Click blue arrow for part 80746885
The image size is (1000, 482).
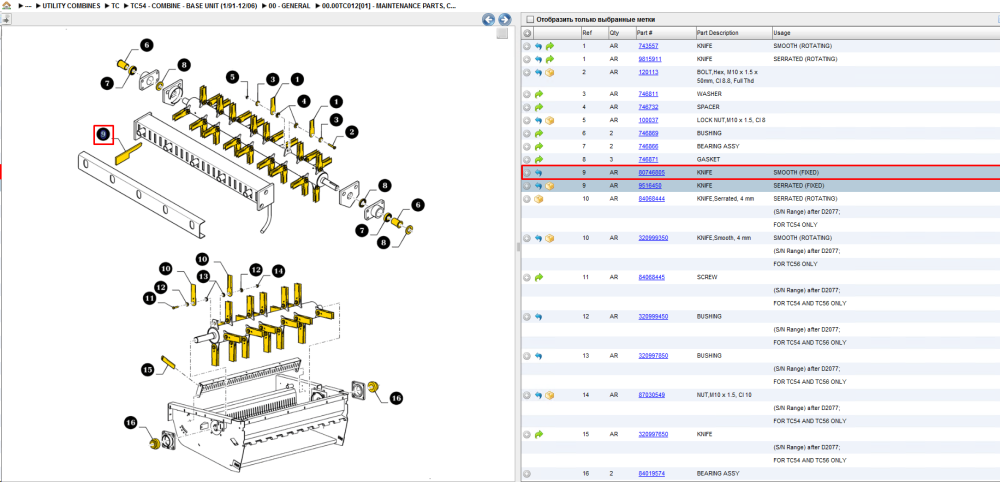(538, 173)
